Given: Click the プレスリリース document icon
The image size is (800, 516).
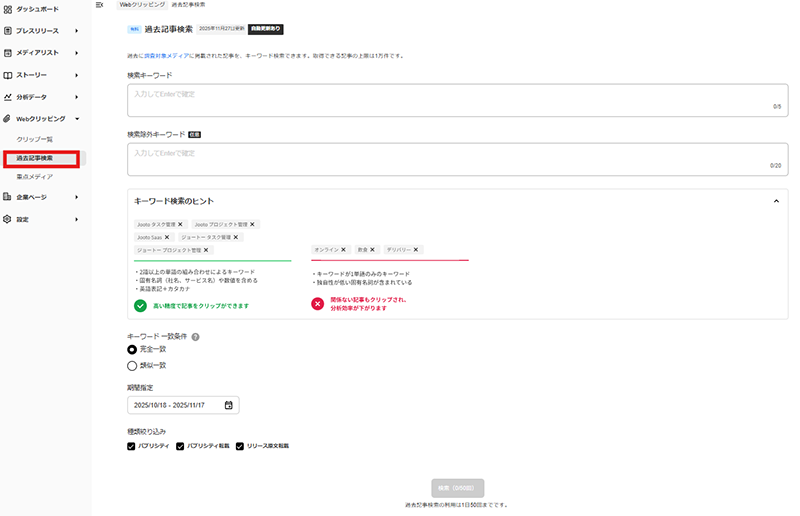Looking at the screenshot, I should tap(8, 31).
